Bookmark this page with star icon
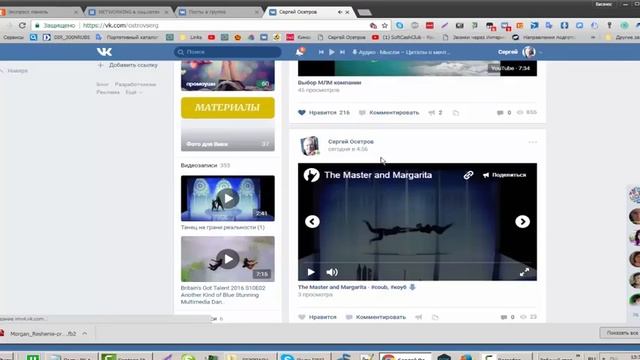Screen dimensions: 640x360 pyautogui.click(x=384, y=25)
